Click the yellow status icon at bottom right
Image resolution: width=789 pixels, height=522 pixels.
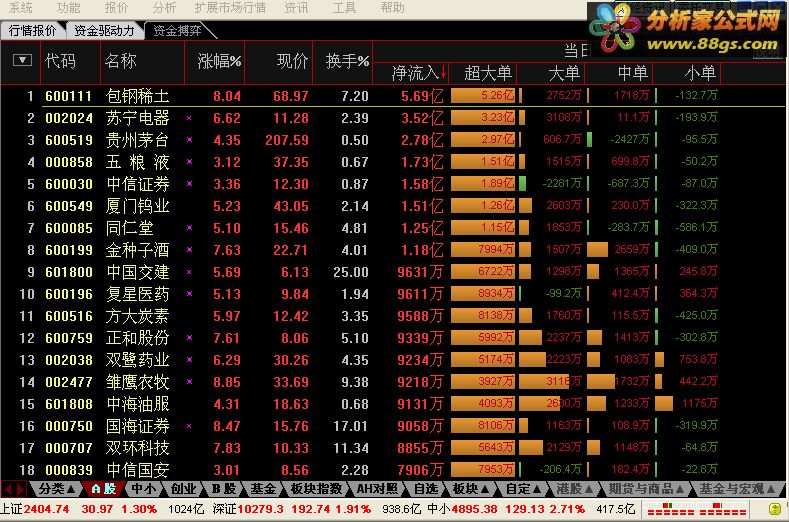775,509
